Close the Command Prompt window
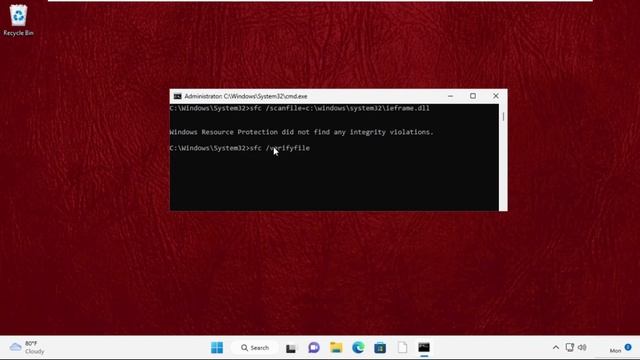 click(496, 96)
